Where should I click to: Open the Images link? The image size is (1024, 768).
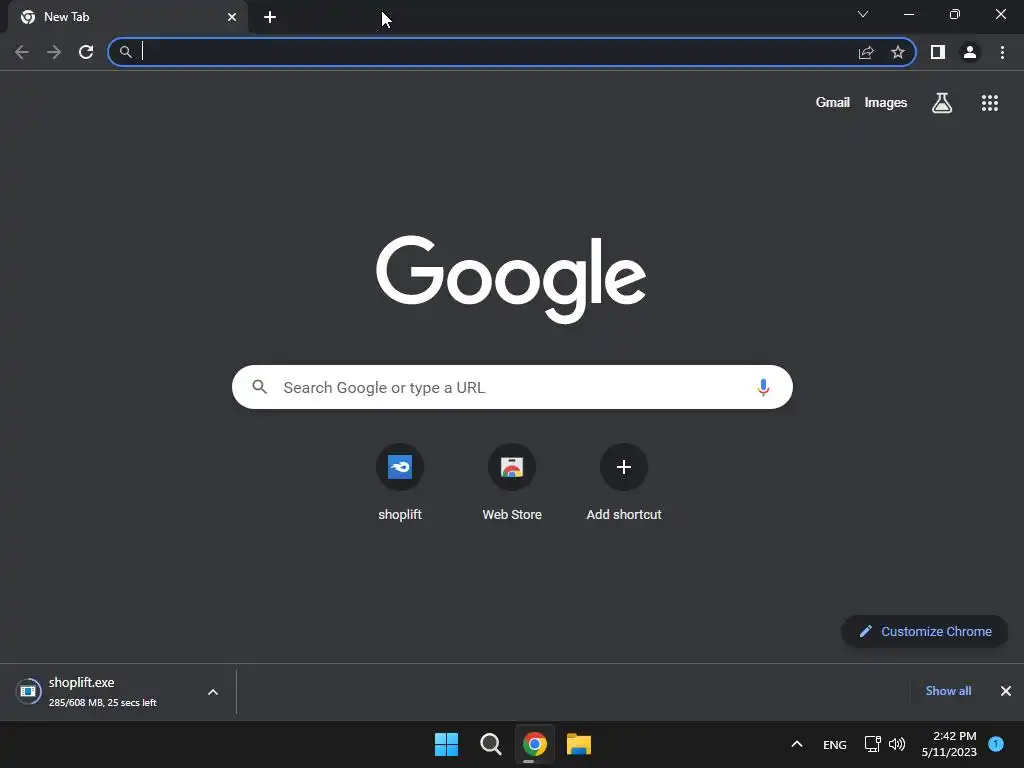[x=886, y=103]
